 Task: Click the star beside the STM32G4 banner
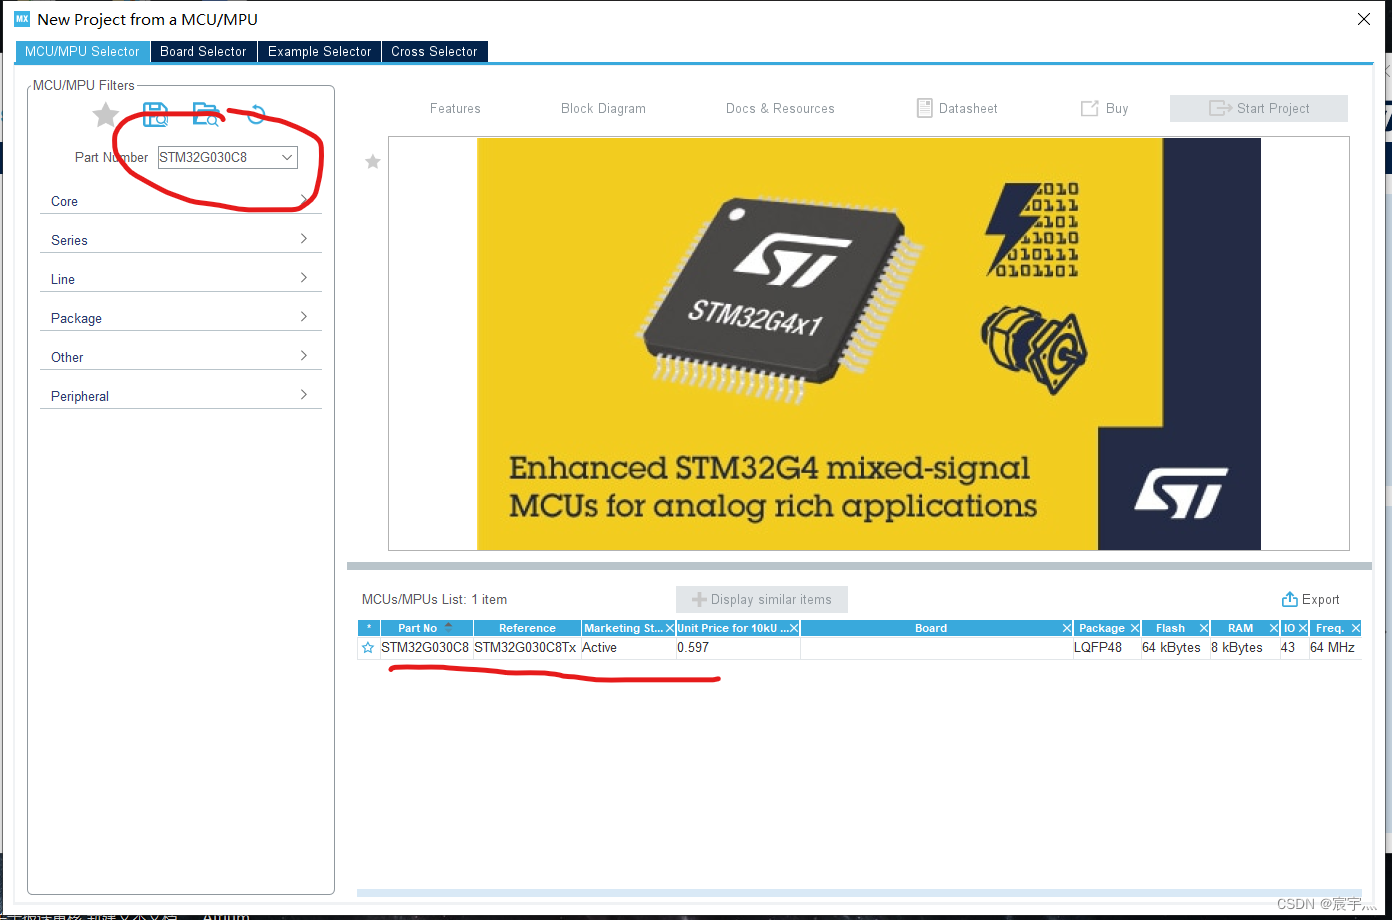tap(373, 161)
